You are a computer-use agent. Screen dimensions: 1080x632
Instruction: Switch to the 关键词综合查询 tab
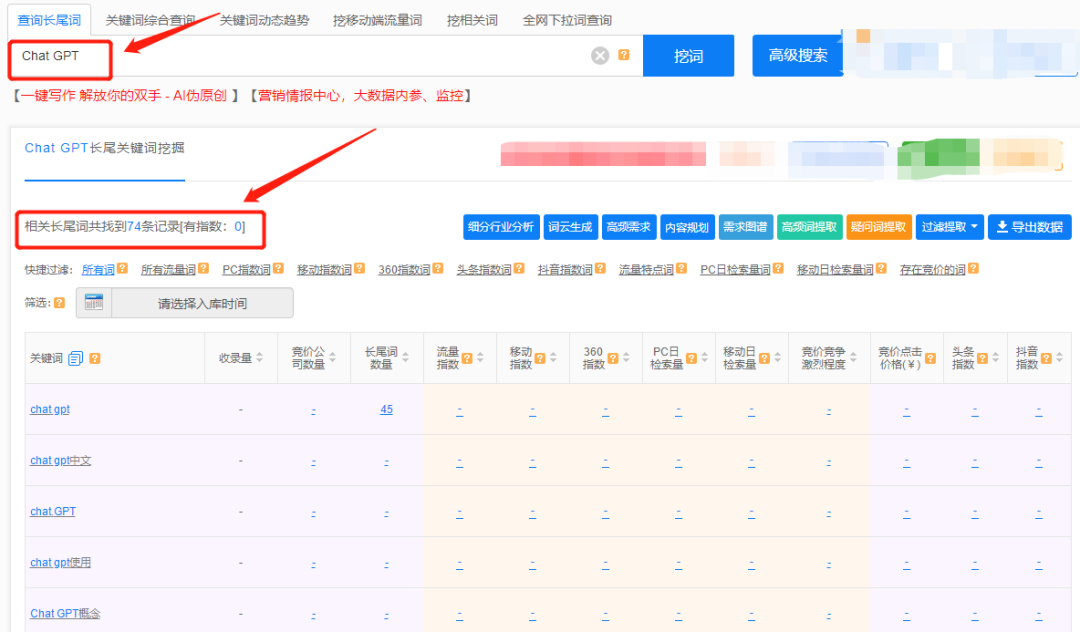[150, 20]
